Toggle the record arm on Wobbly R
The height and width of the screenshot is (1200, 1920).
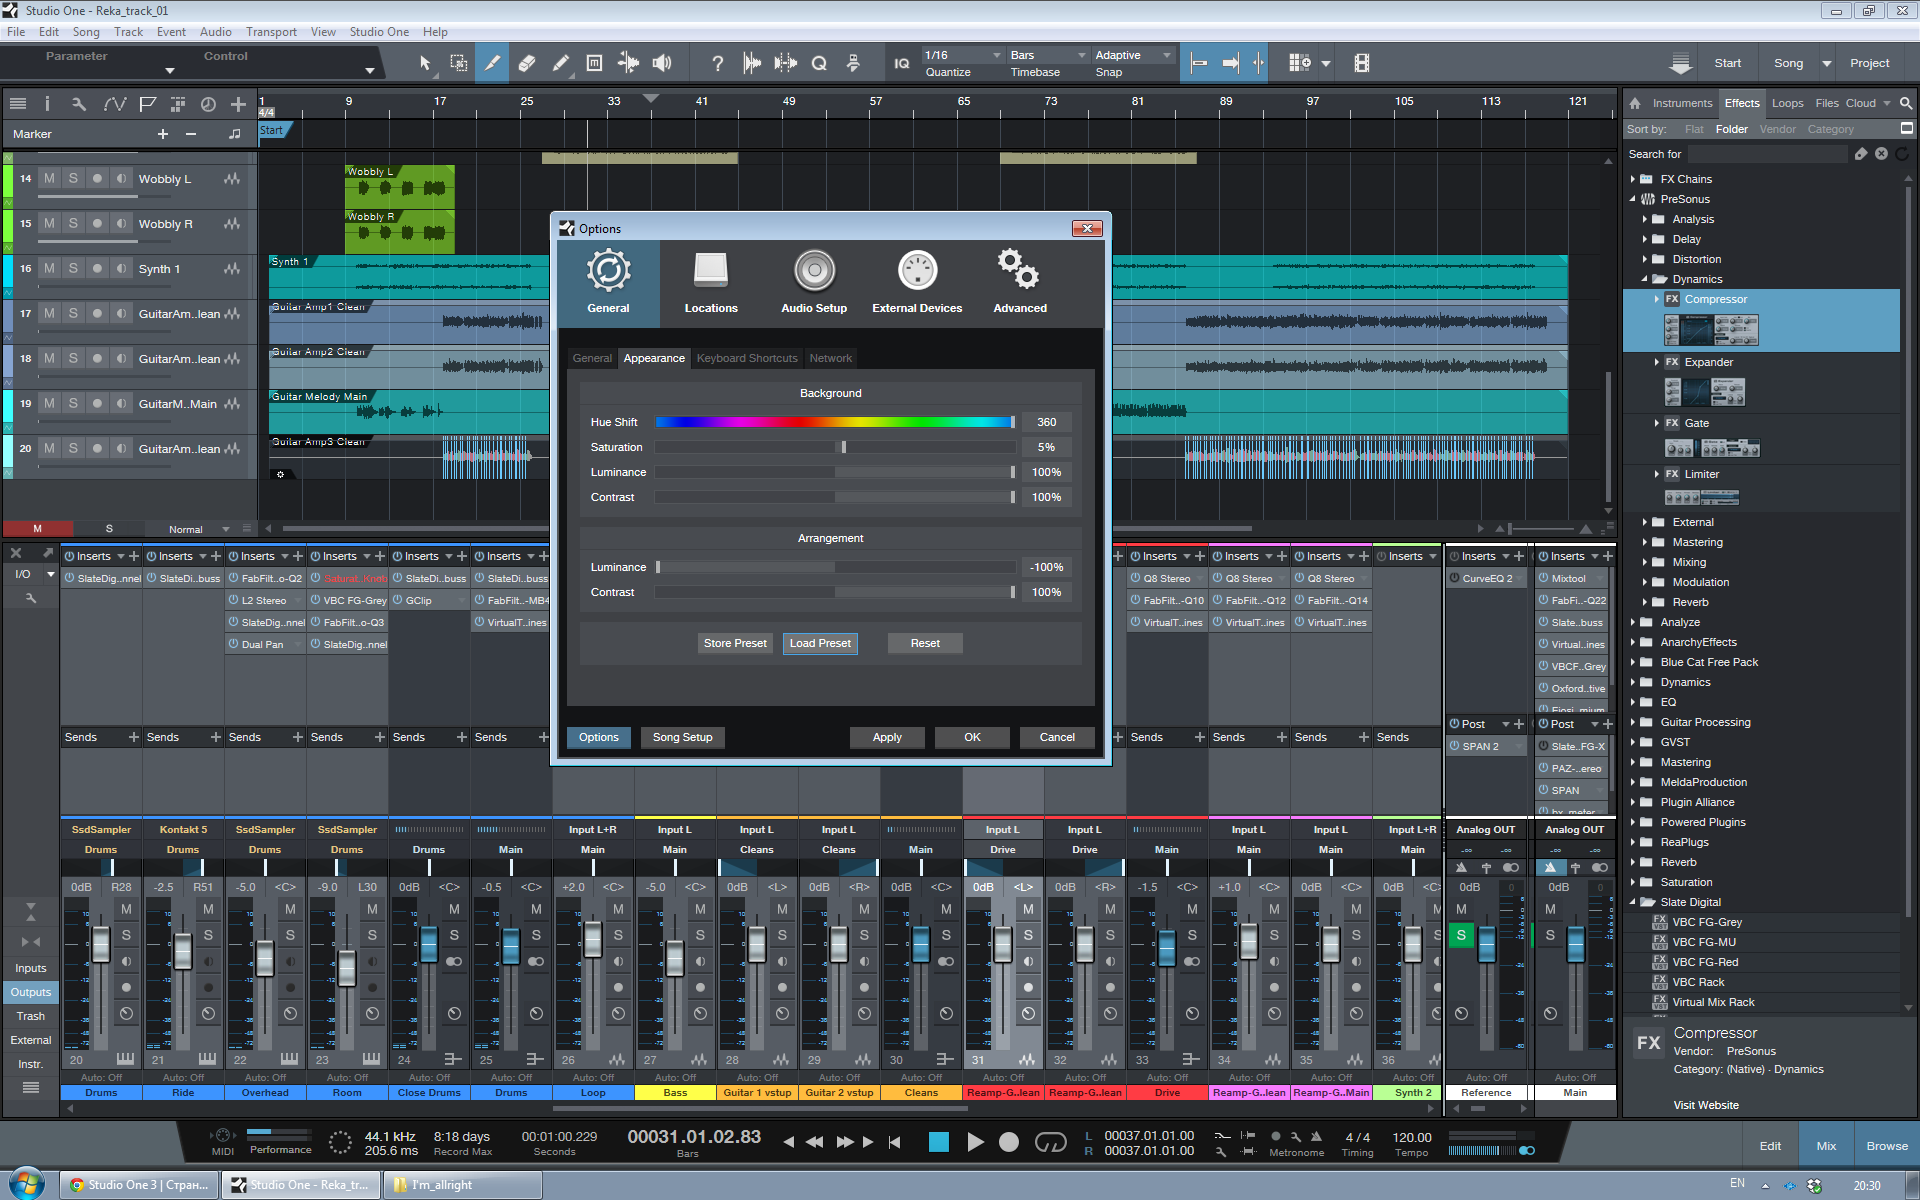(97, 223)
